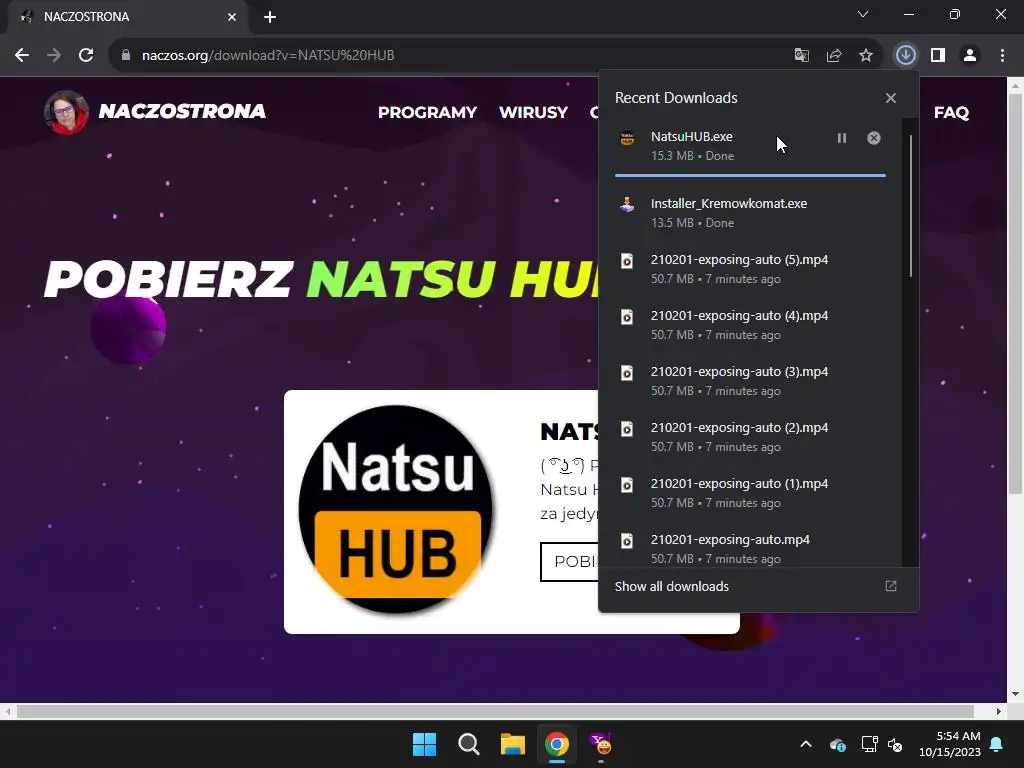
Task: Click the NatsuHUB.exe download progress bar
Action: coord(750,175)
